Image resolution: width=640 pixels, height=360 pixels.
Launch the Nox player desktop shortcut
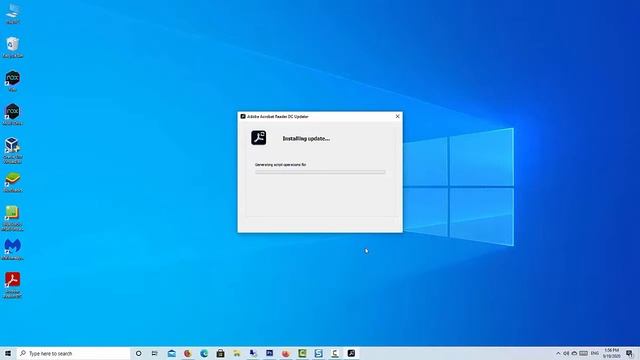click(x=13, y=80)
